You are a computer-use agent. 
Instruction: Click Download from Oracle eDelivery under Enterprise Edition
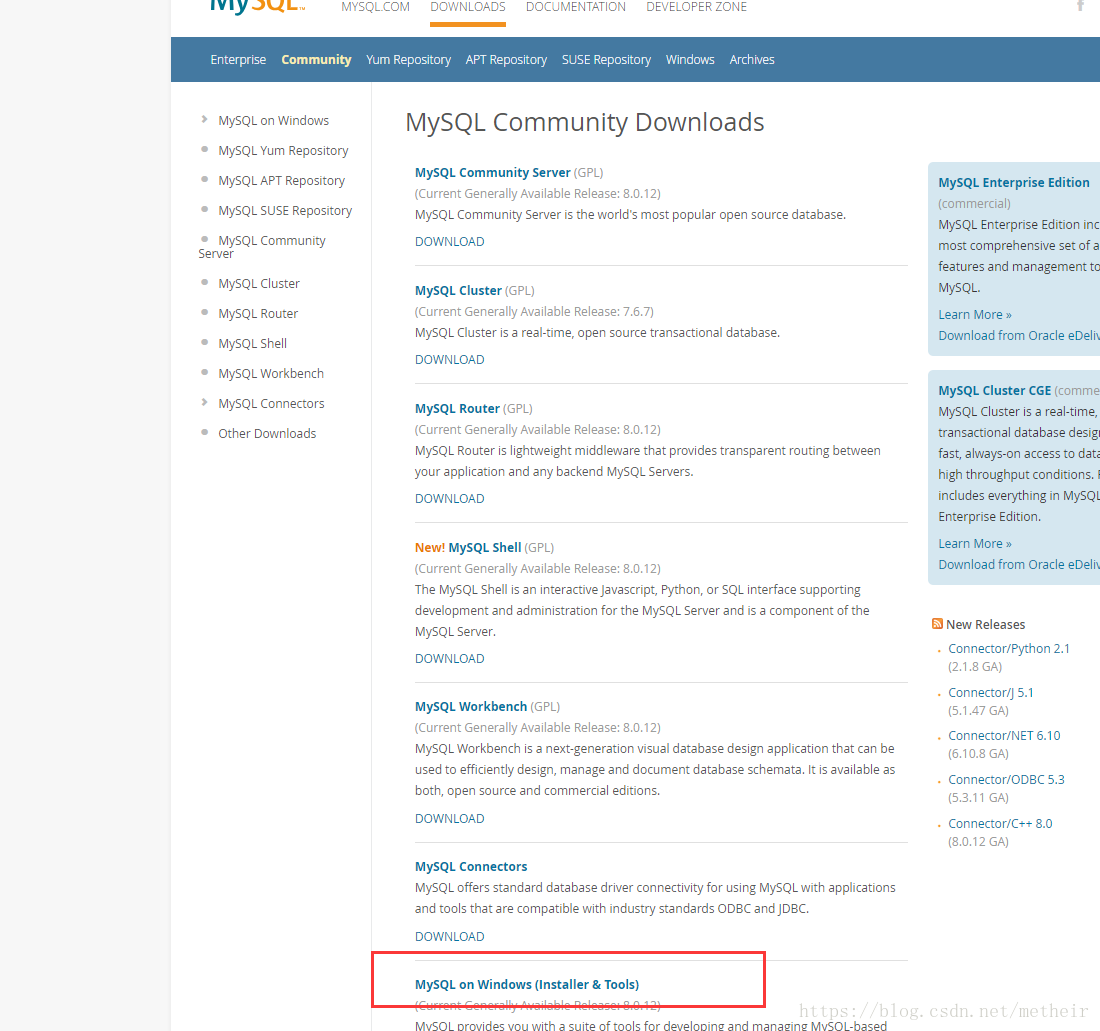tap(1019, 336)
